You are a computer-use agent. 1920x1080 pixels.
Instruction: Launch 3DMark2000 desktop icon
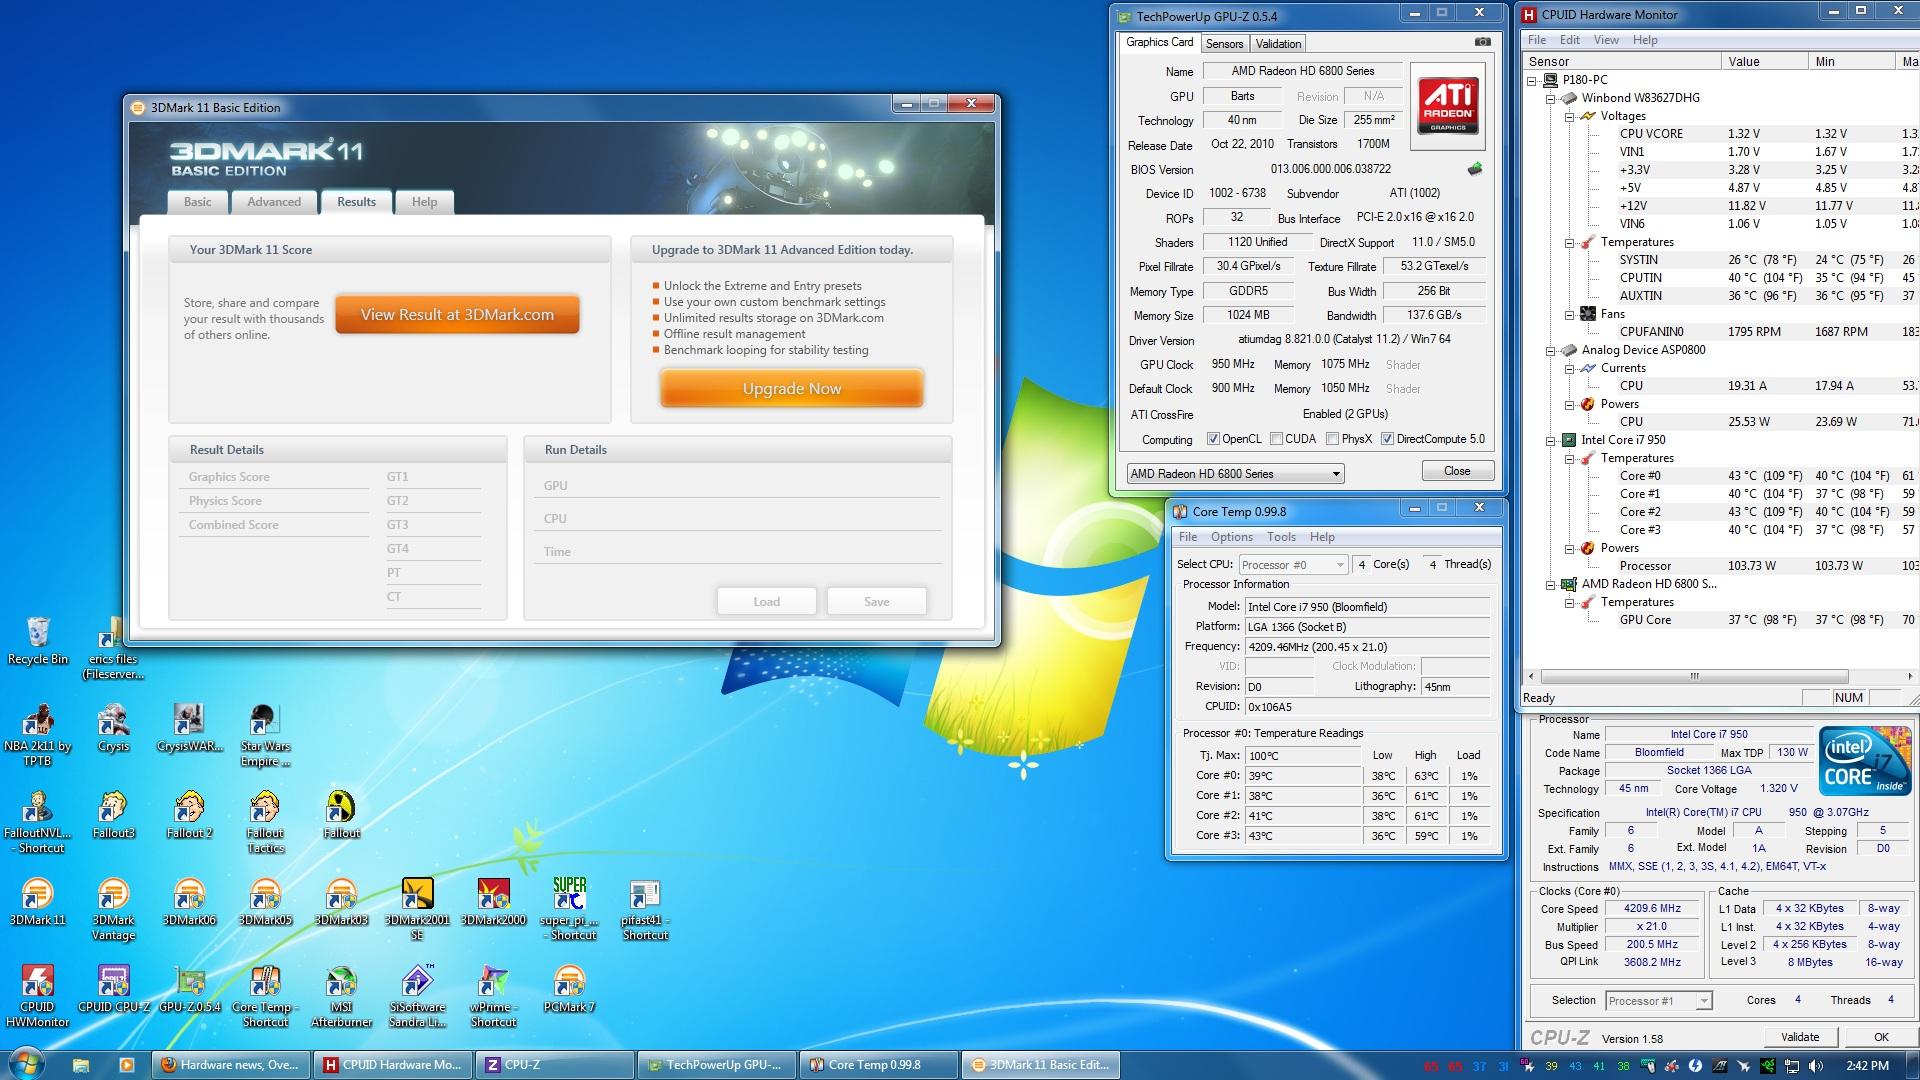click(x=493, y=901)
